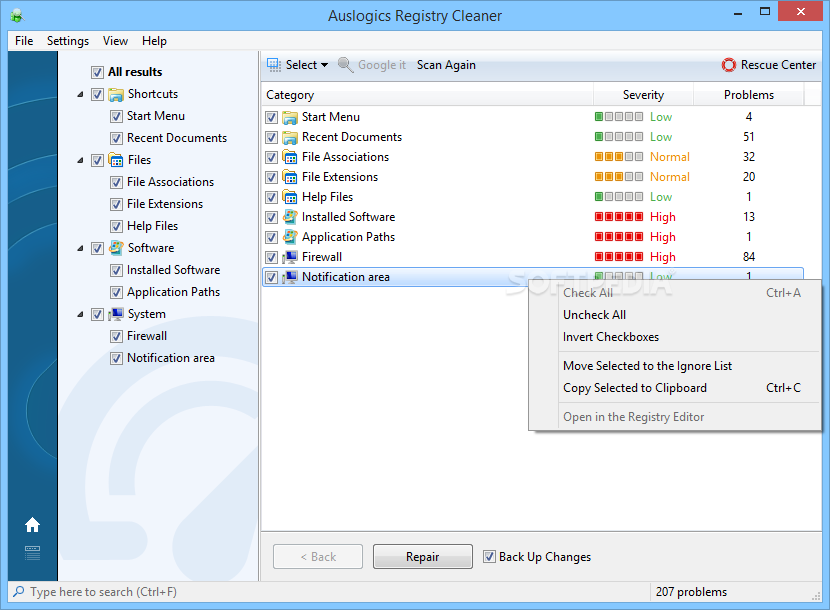Click the Shortcuts folder icon in tree
Screen dimensions: 830x610
coord(116,94)
